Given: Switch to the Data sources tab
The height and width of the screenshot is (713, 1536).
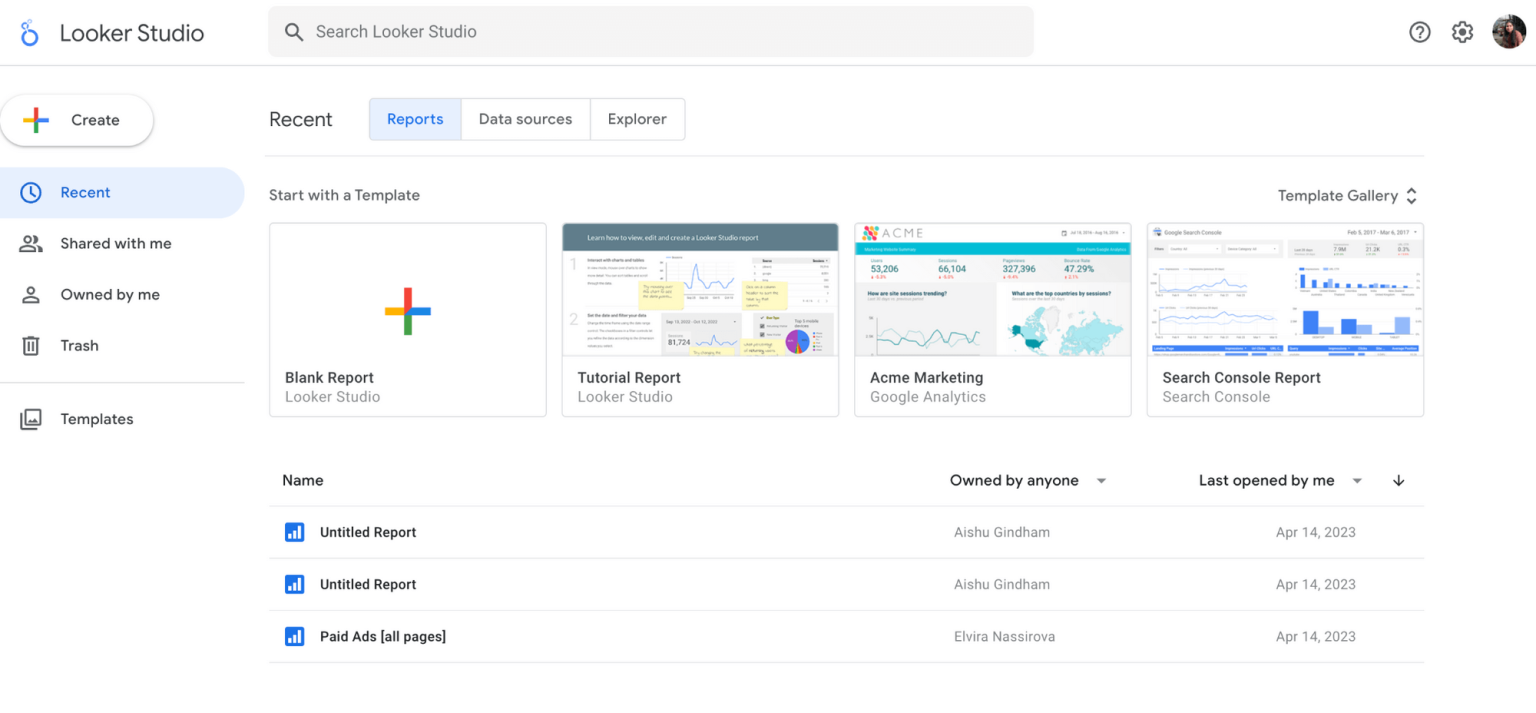Looking at the screenshot, I should tap(525, 119).
